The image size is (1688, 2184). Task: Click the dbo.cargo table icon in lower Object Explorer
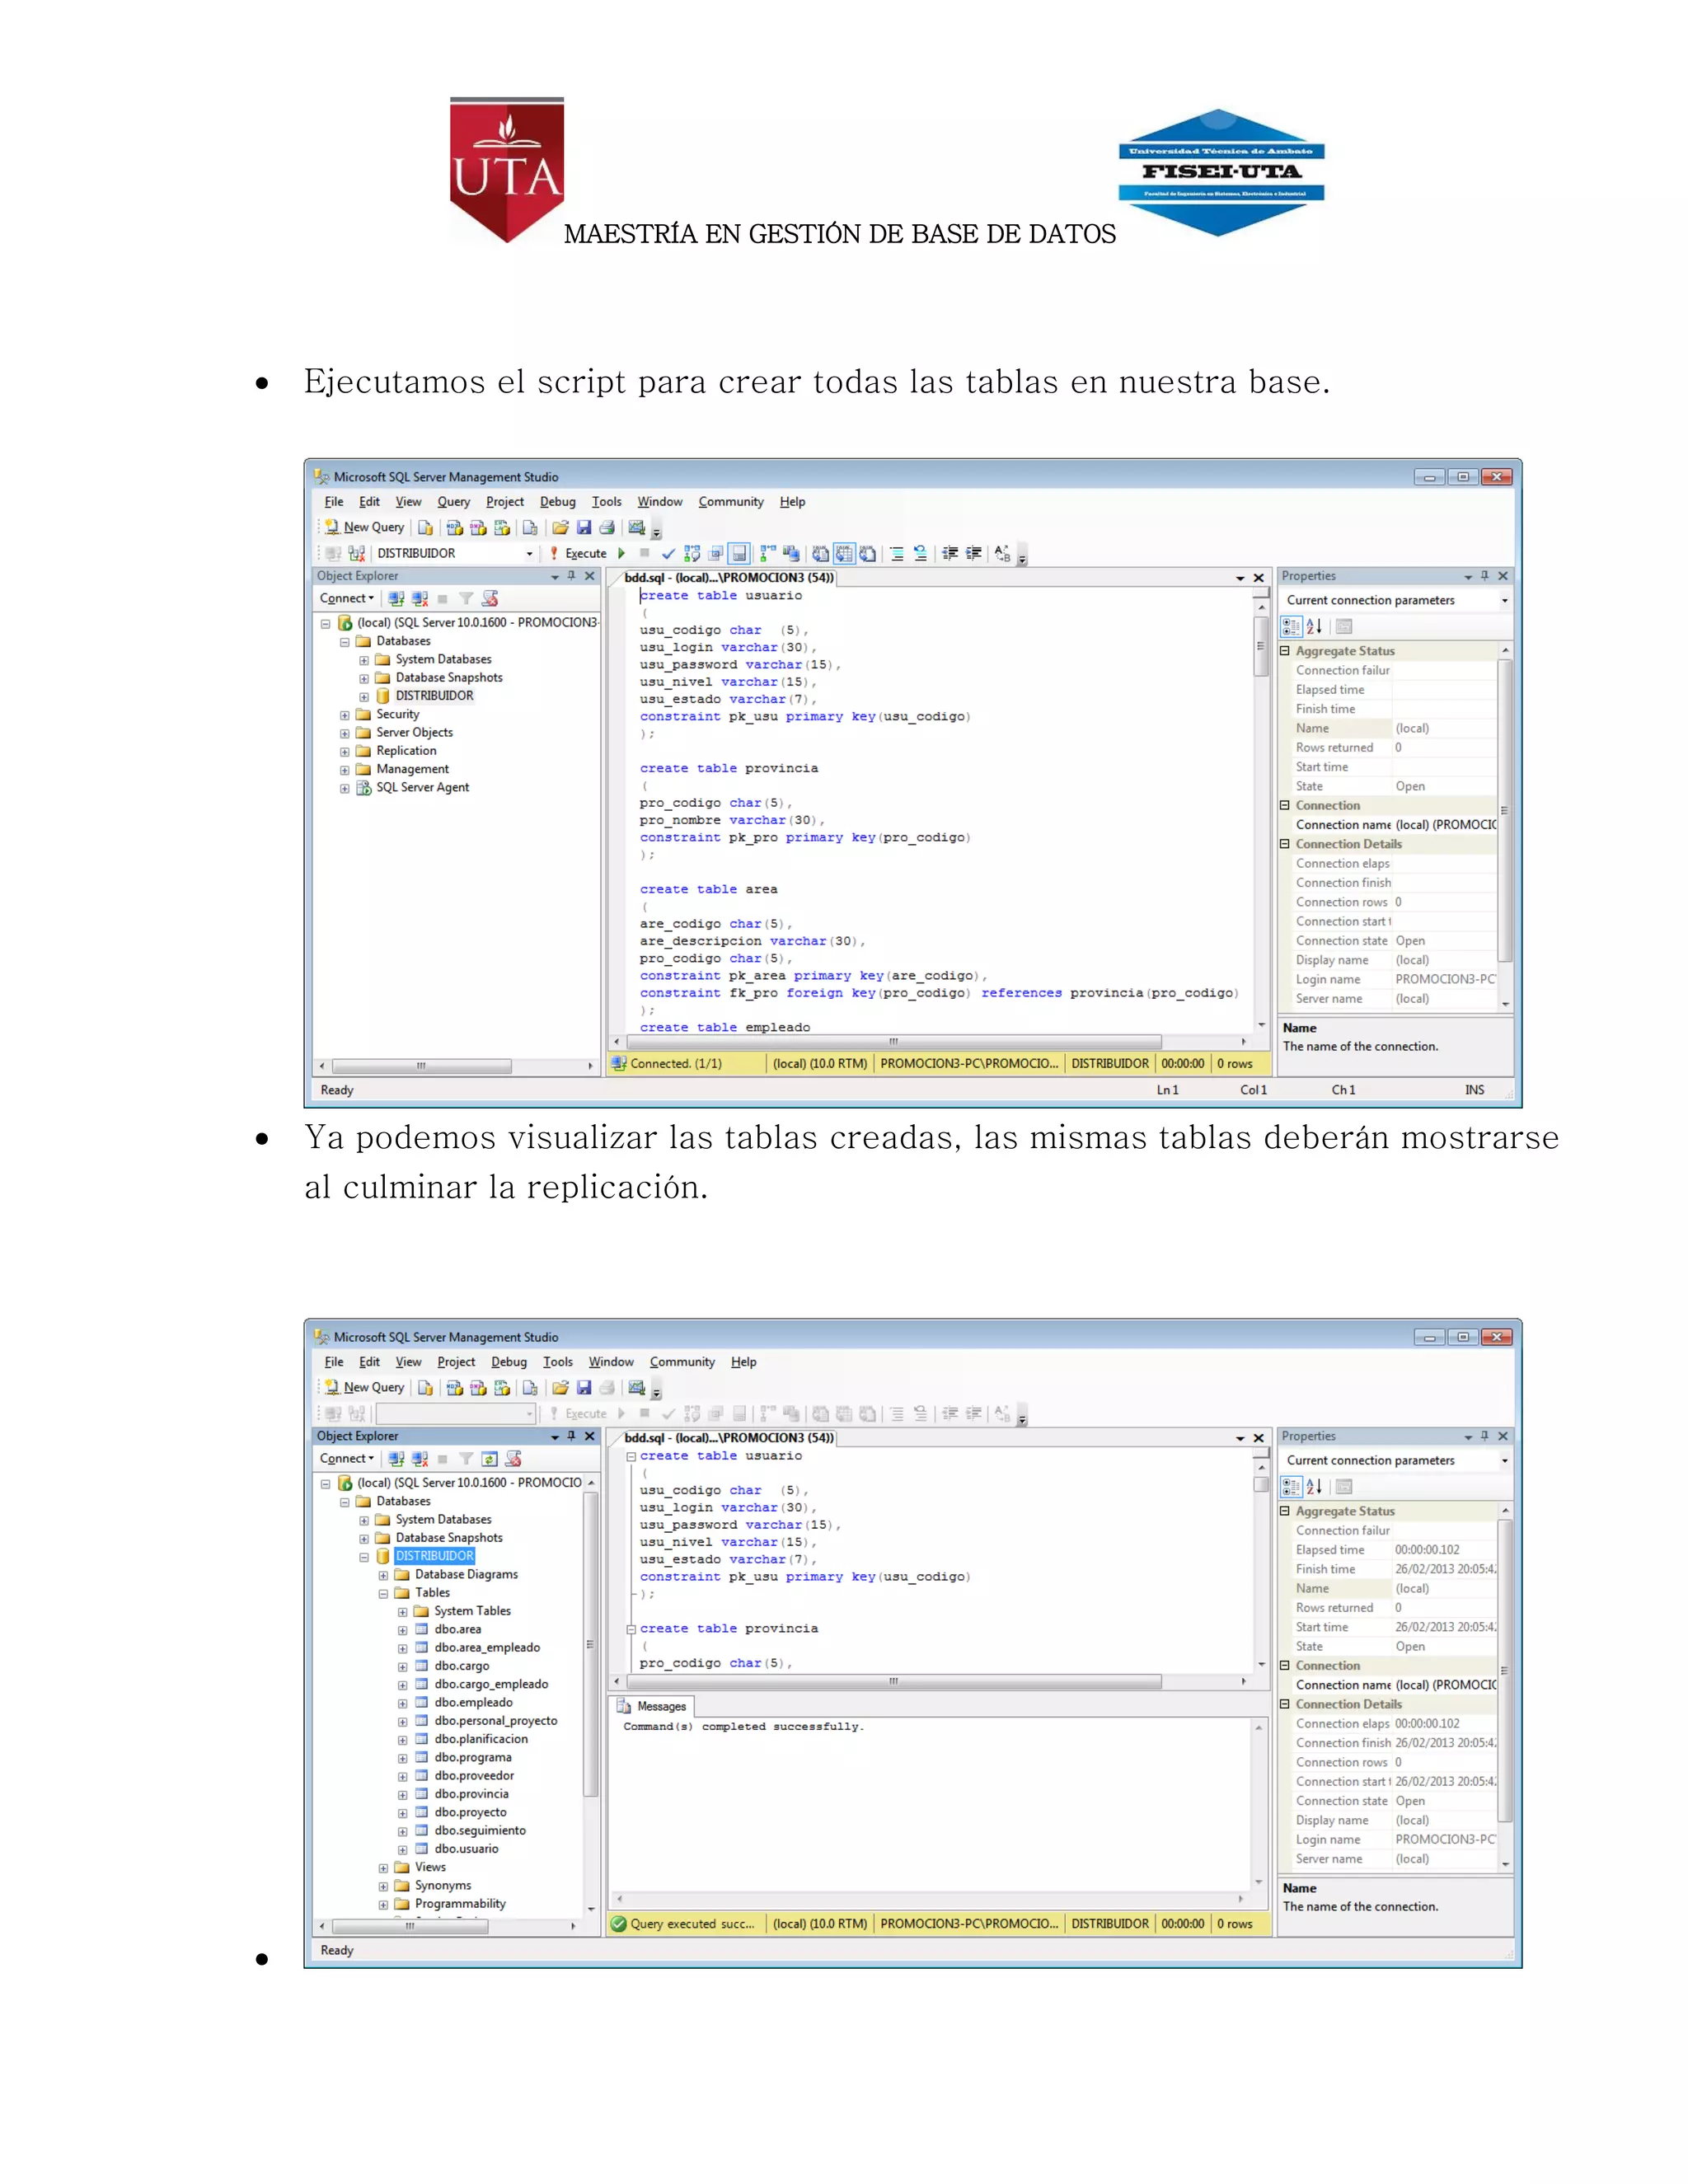coord(421,1666)
